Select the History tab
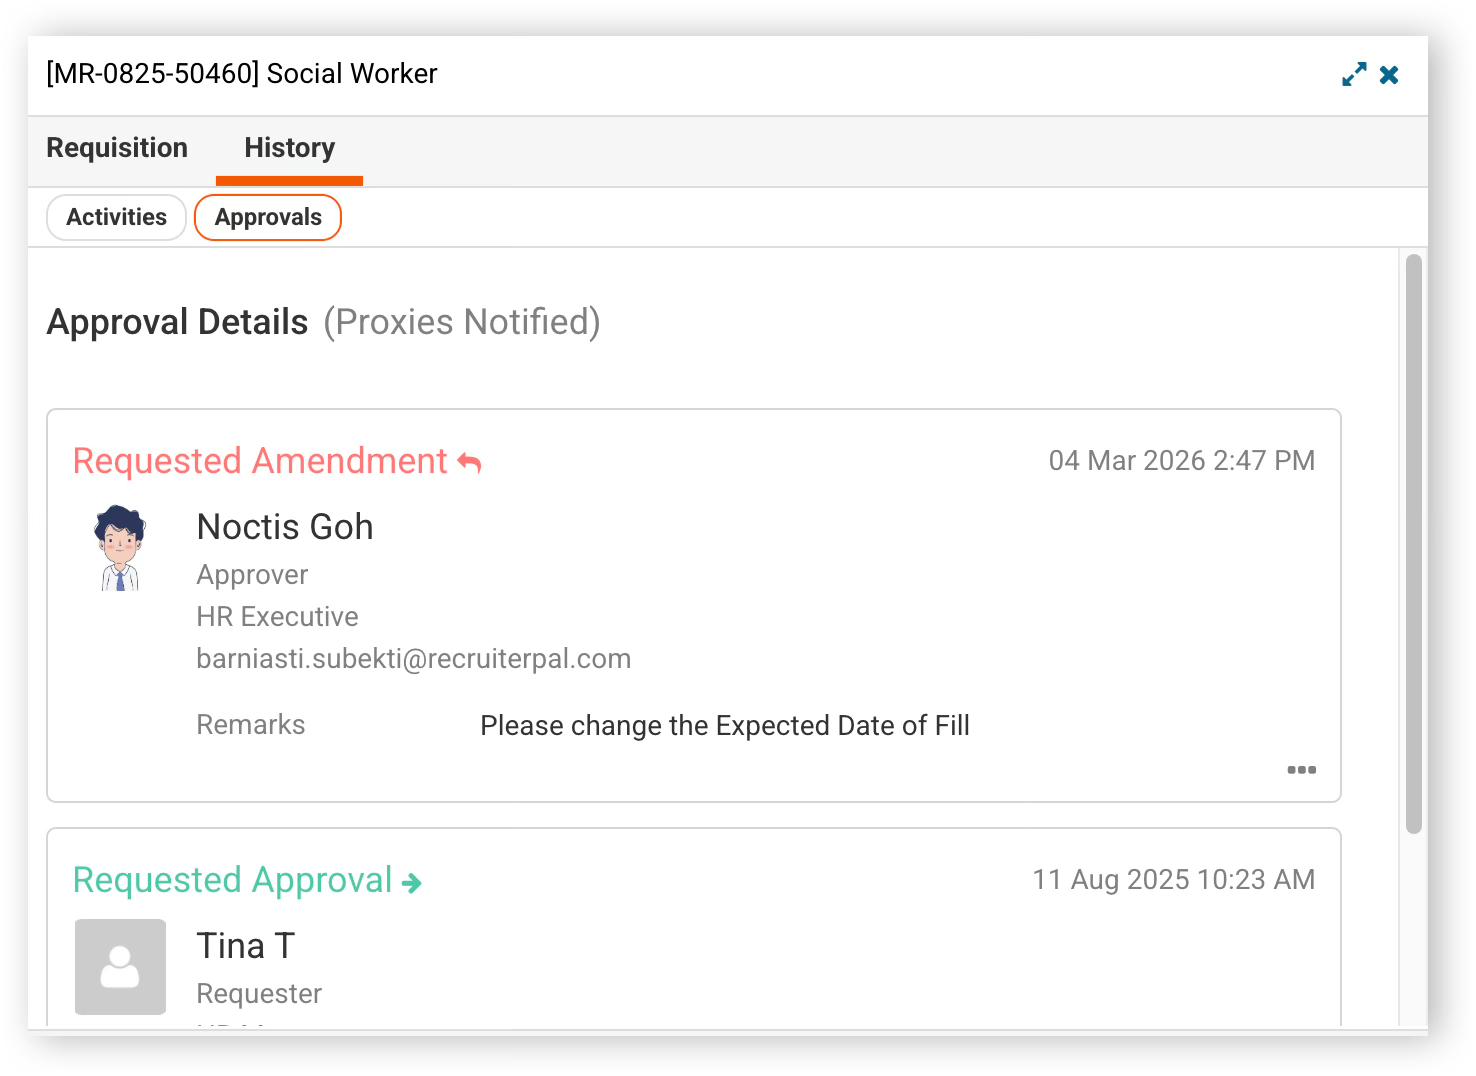This screenshot has width=1476, height=1076. coord(290,148)
